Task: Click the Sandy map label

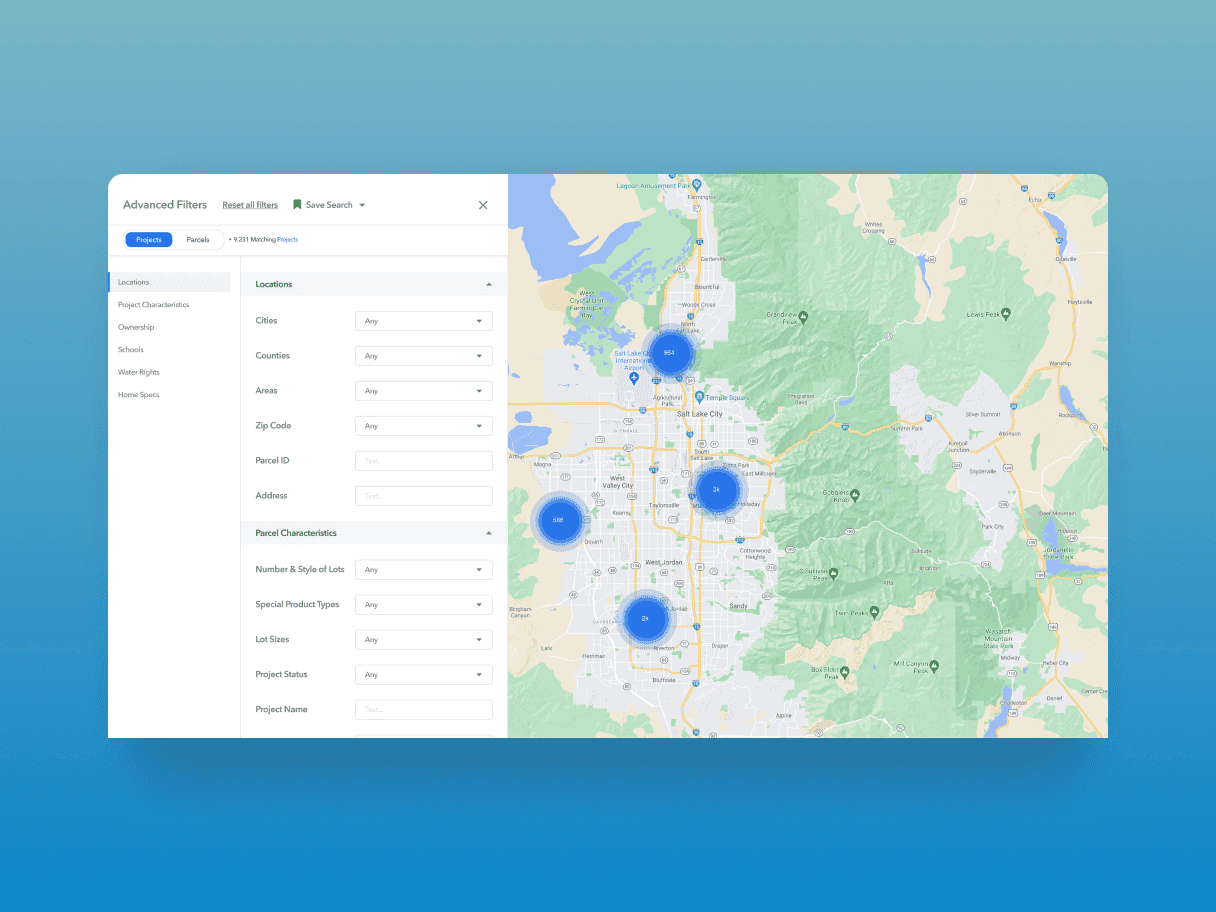Action: click(738, 606)
